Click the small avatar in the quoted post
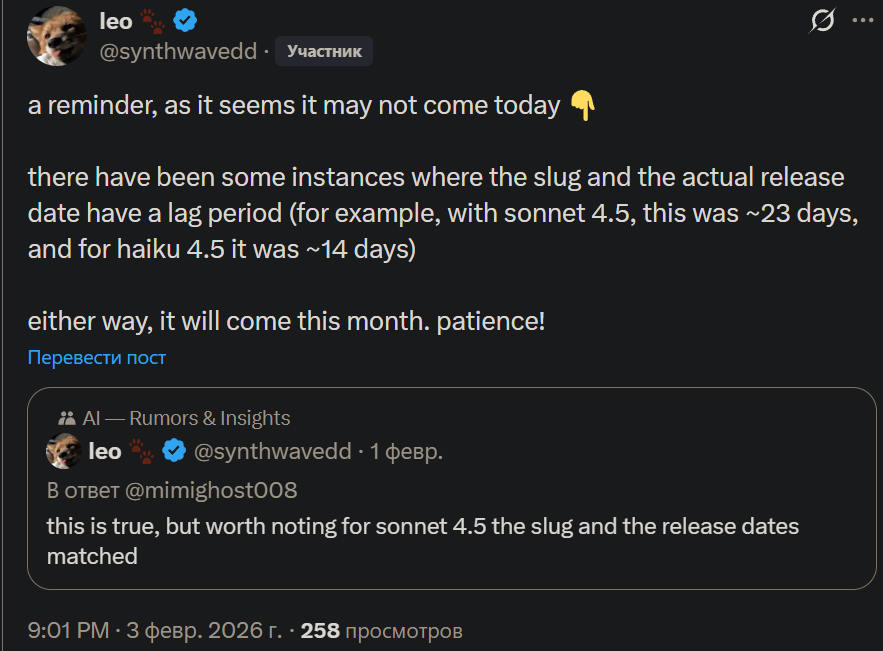 click(64, 451)
